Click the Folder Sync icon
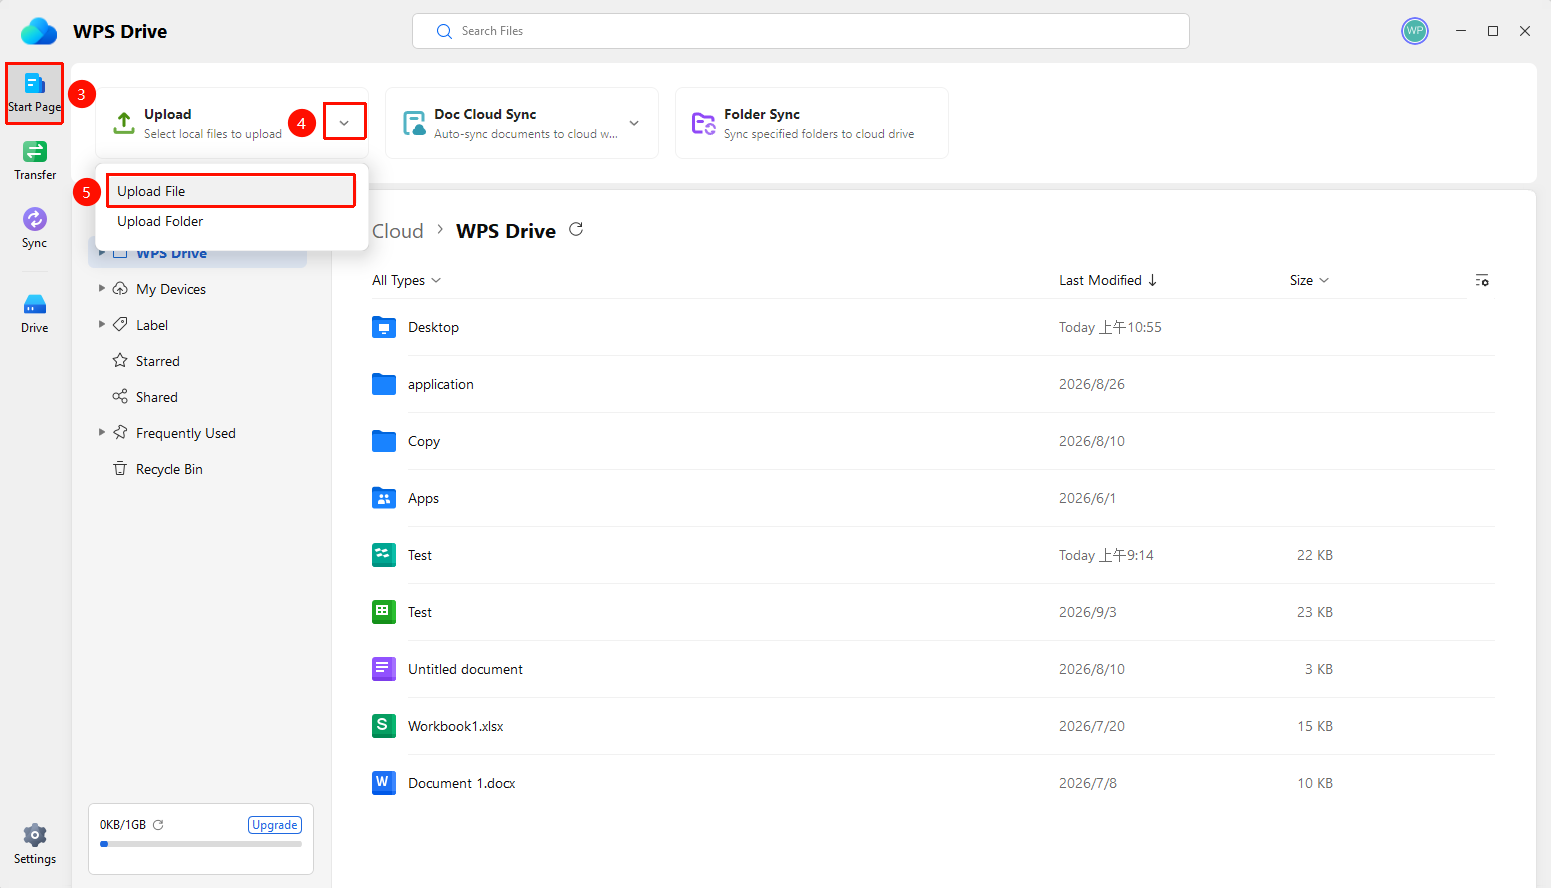1551x888 pixels. 704,123
